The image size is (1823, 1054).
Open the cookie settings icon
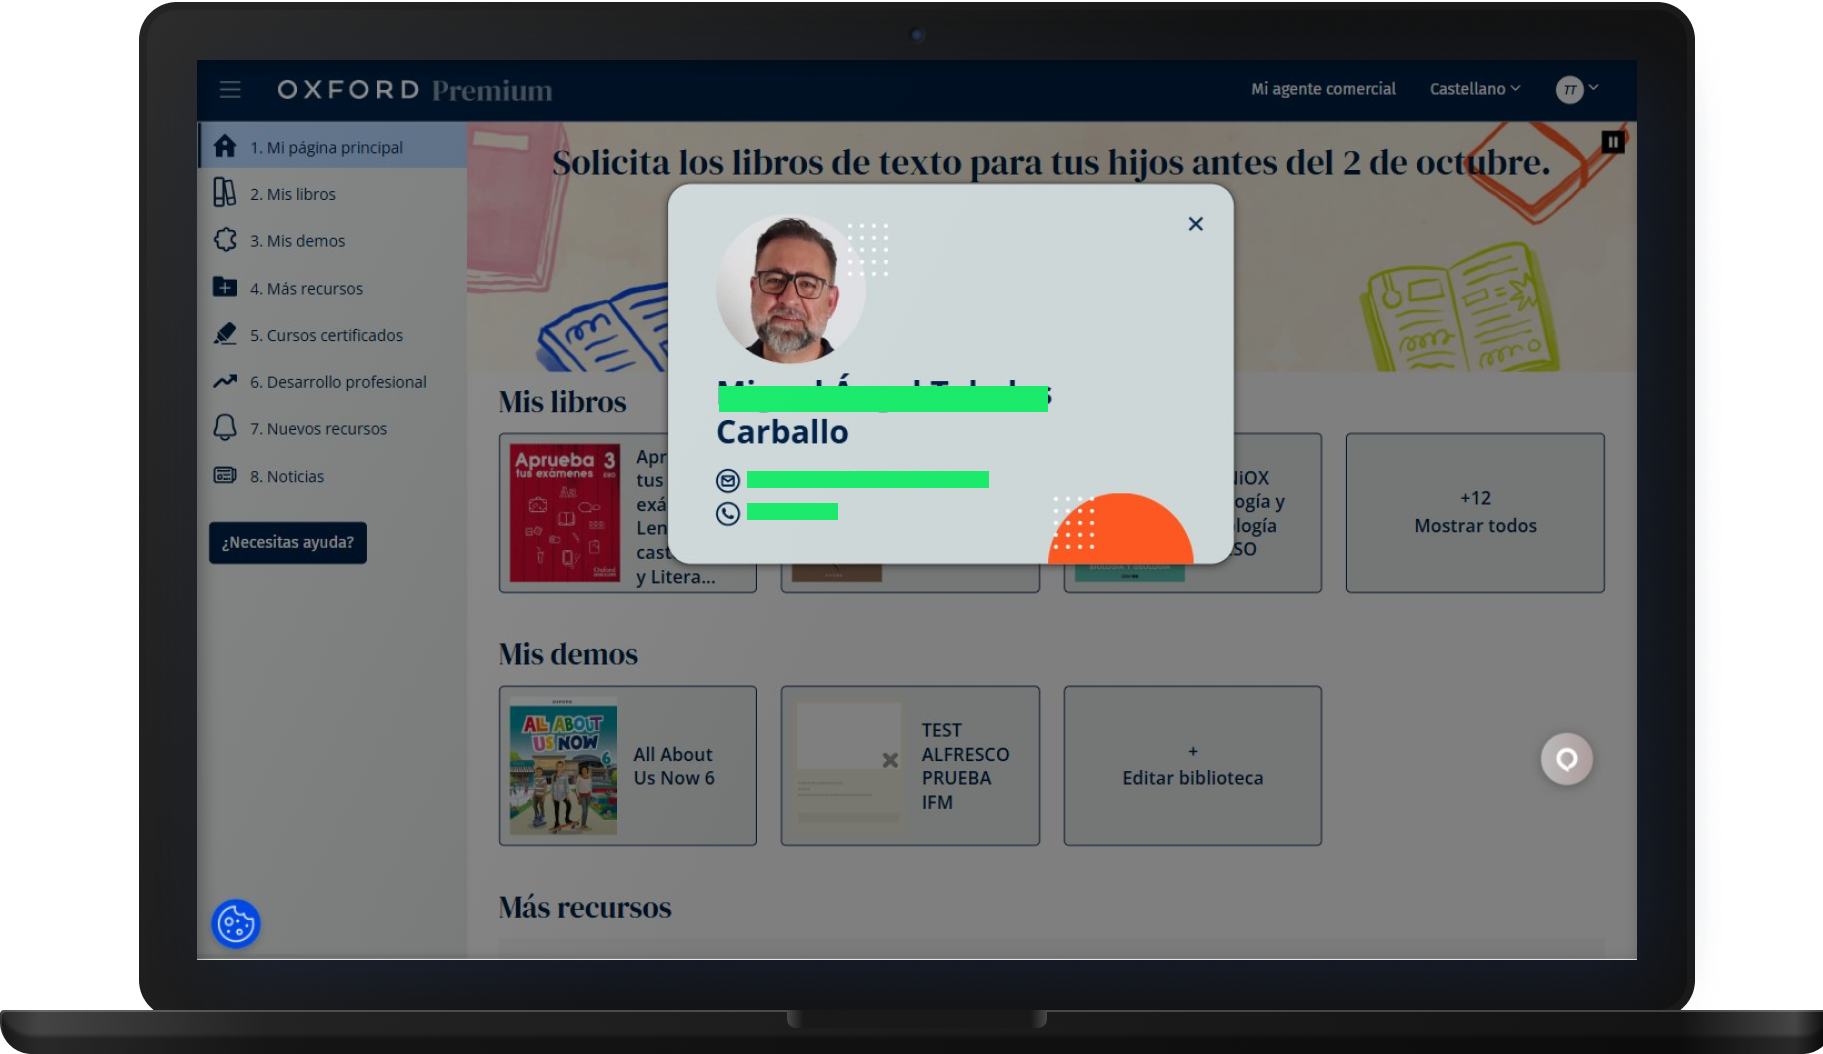(236, 923)
